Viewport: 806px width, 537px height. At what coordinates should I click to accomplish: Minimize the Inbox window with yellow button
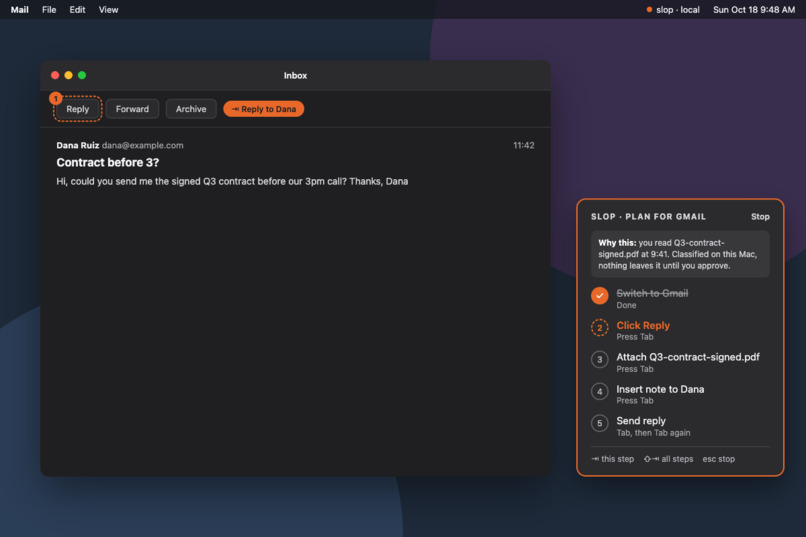click(68, 75)
